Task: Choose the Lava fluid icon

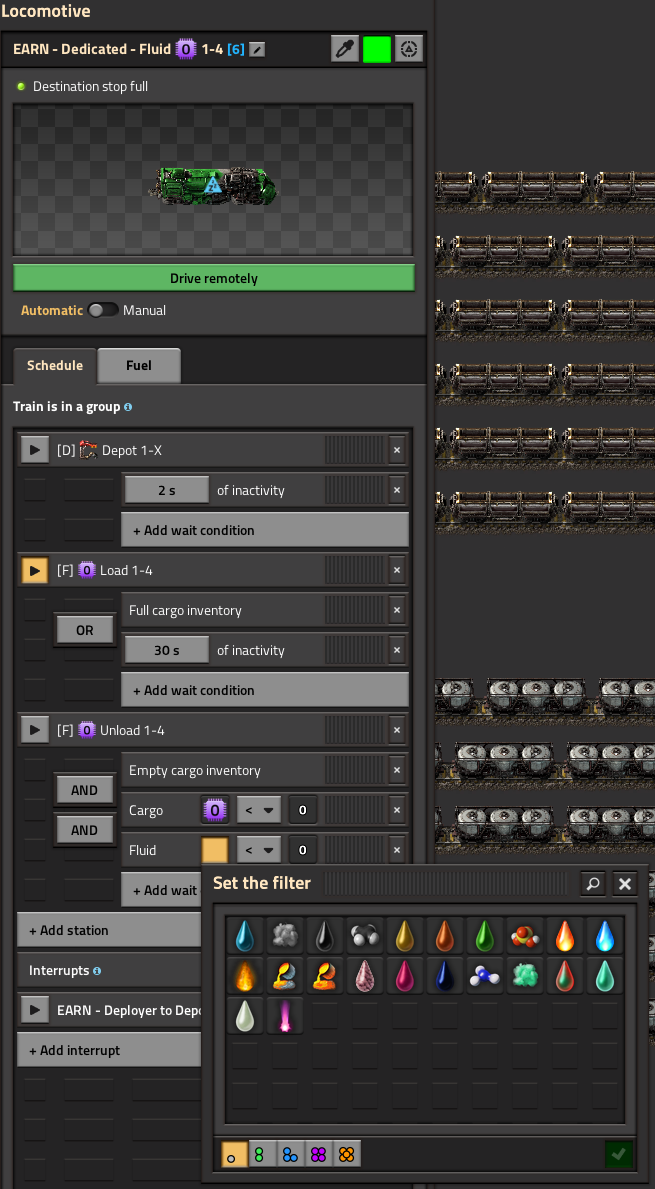Action: (245, 975)
